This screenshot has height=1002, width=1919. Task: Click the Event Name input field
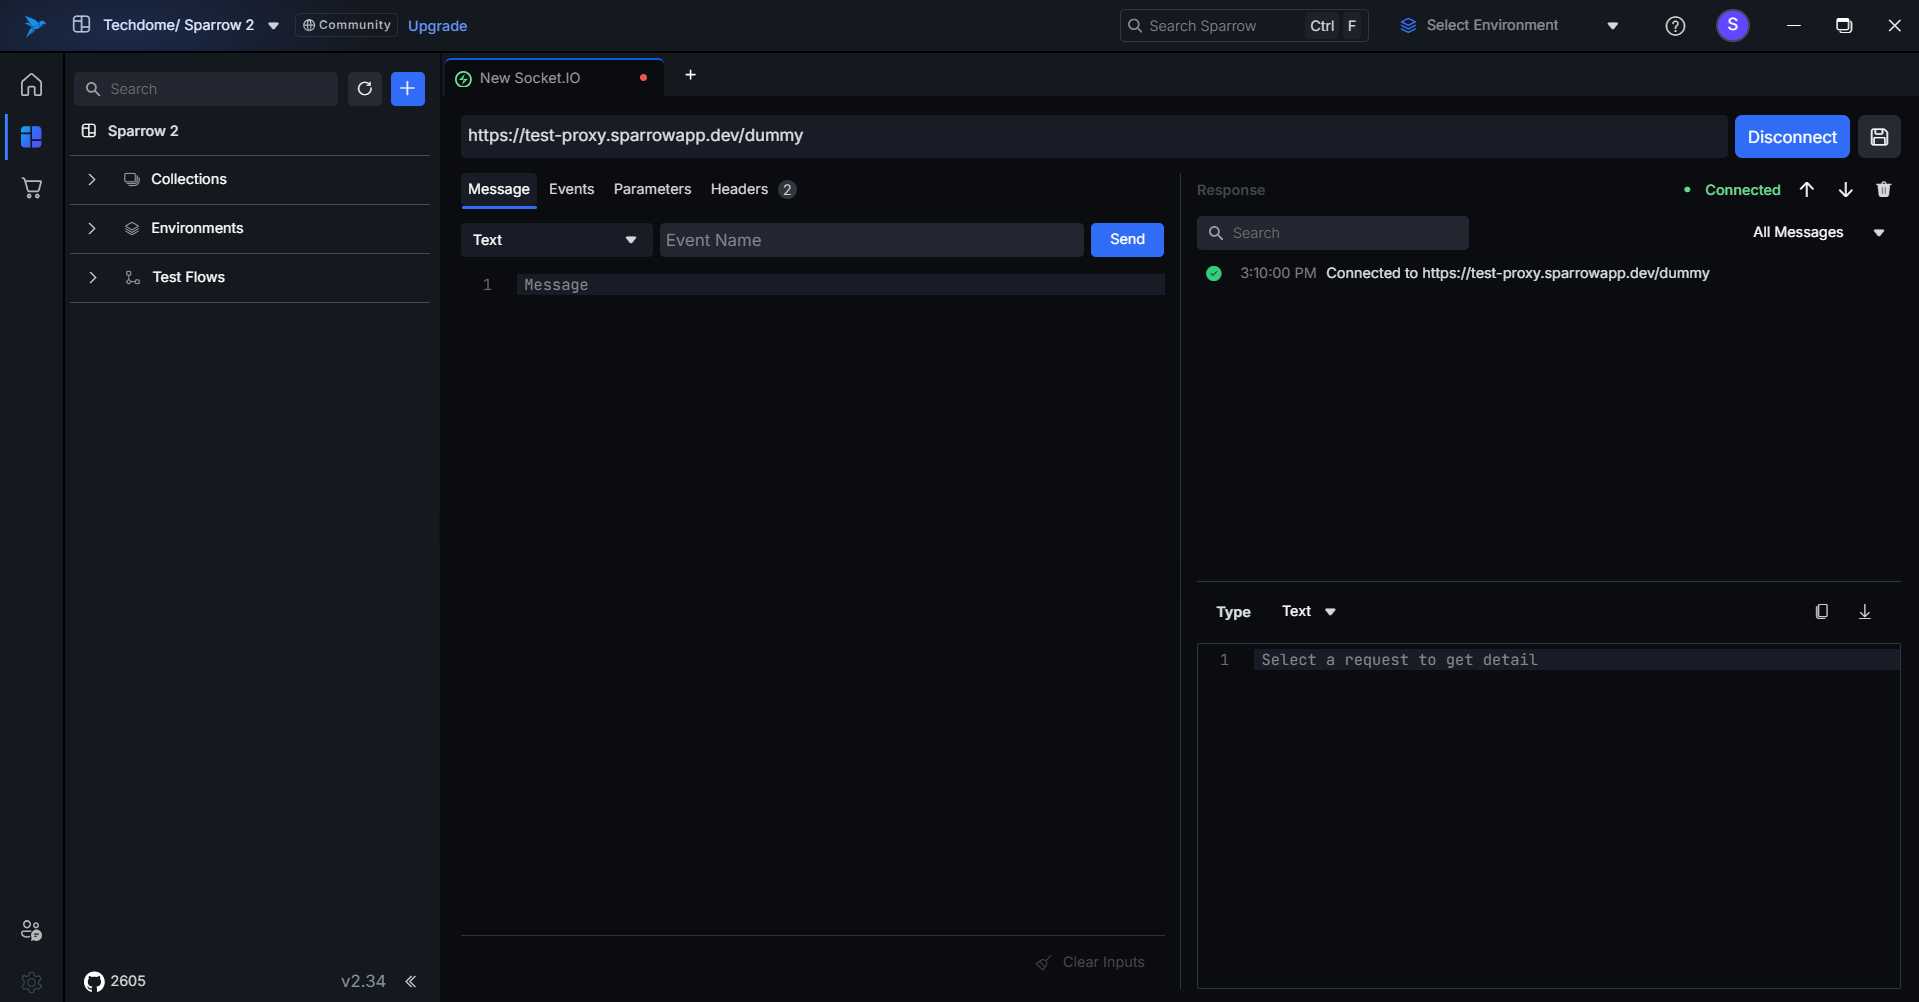tap(870, 240)
